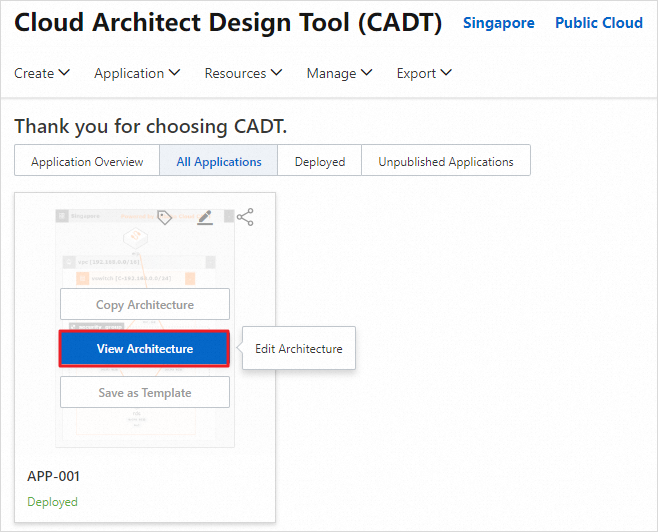Open the Application dropdown menu
The height and width of the screenshot is (532, 658).
137,73
